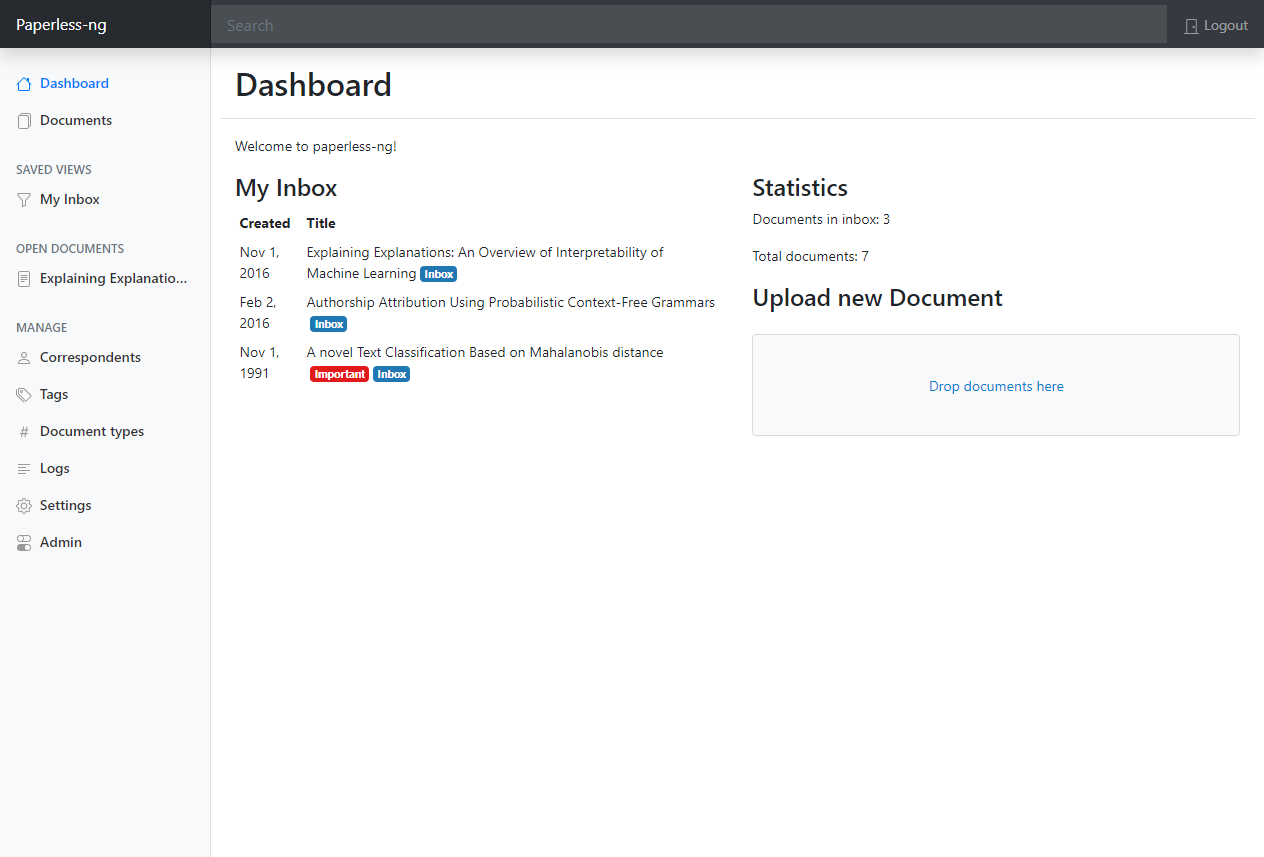Open the Explaining Explanations document row

pos(484,253)
